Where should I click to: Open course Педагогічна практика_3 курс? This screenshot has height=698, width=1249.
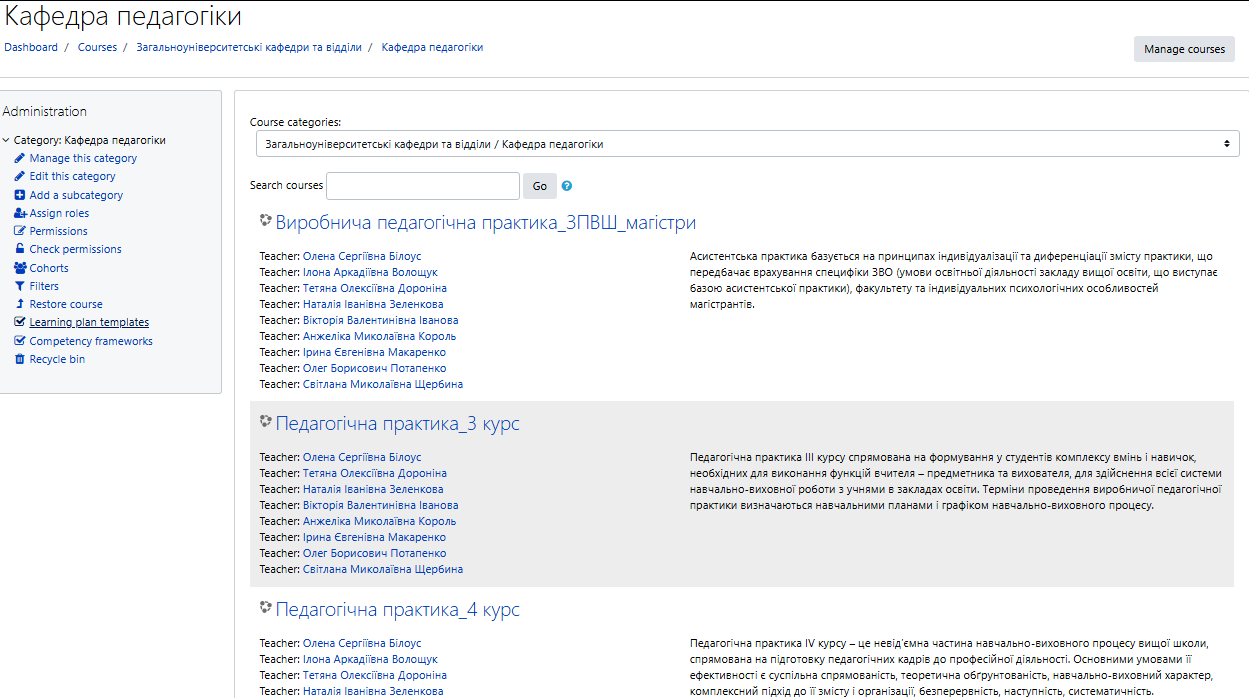pyautogui.click(x=397, y=424)
